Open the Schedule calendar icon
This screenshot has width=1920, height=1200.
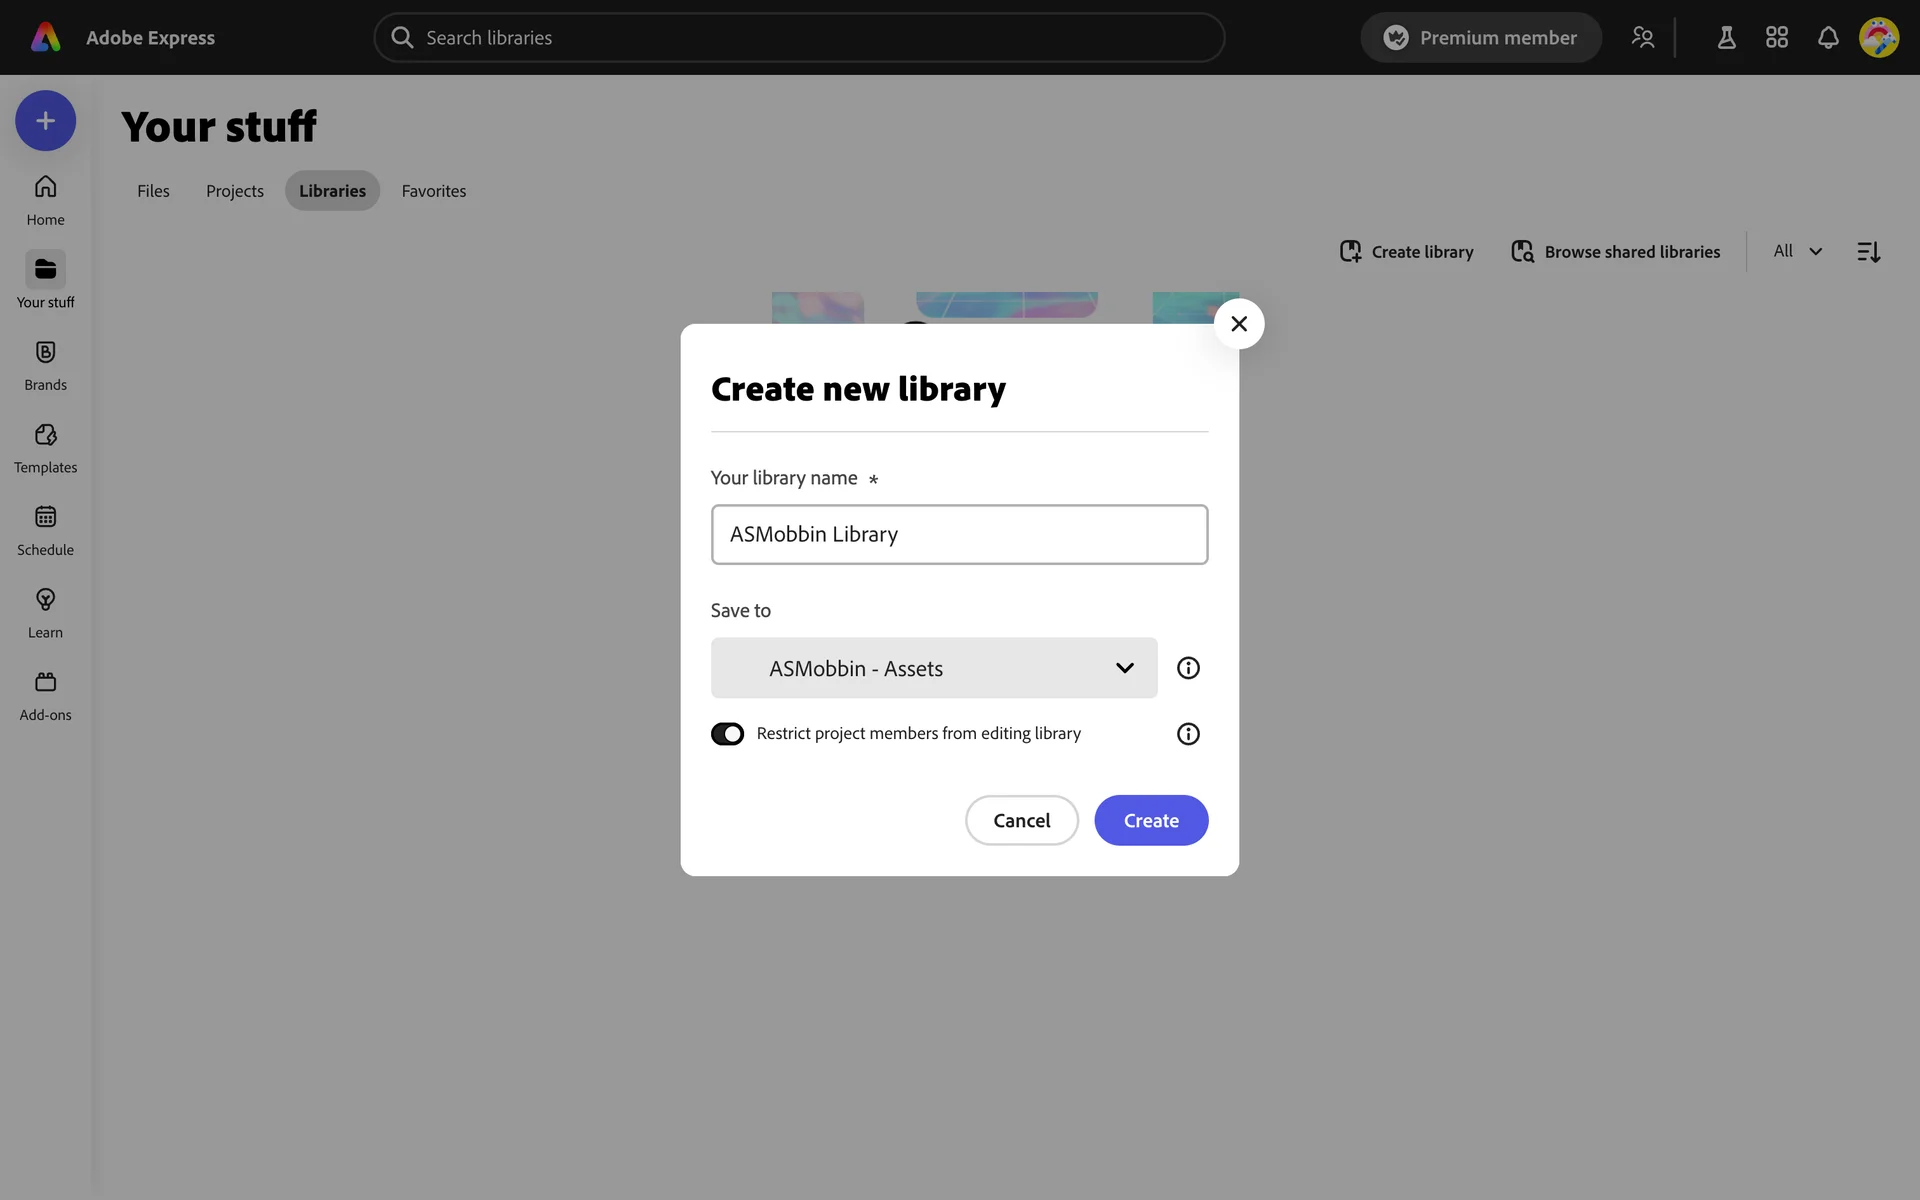(x=45, y=517)
